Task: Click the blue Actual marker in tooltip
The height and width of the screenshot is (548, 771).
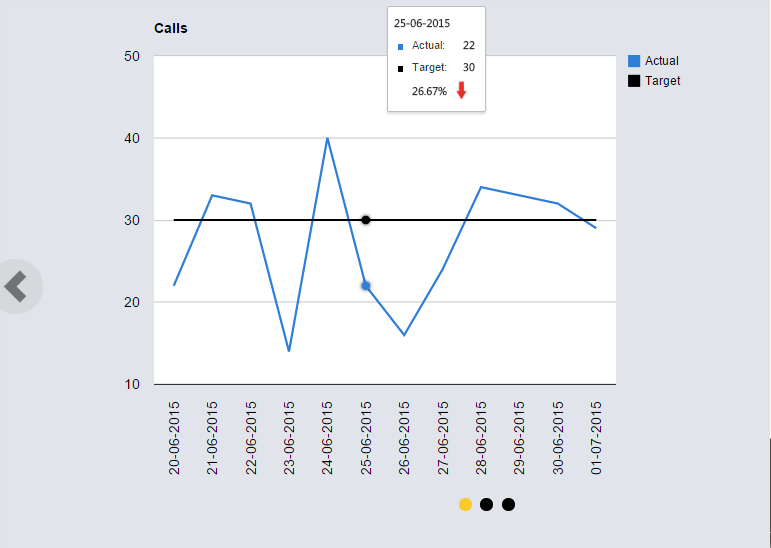Action: click(x=401, y=46)
